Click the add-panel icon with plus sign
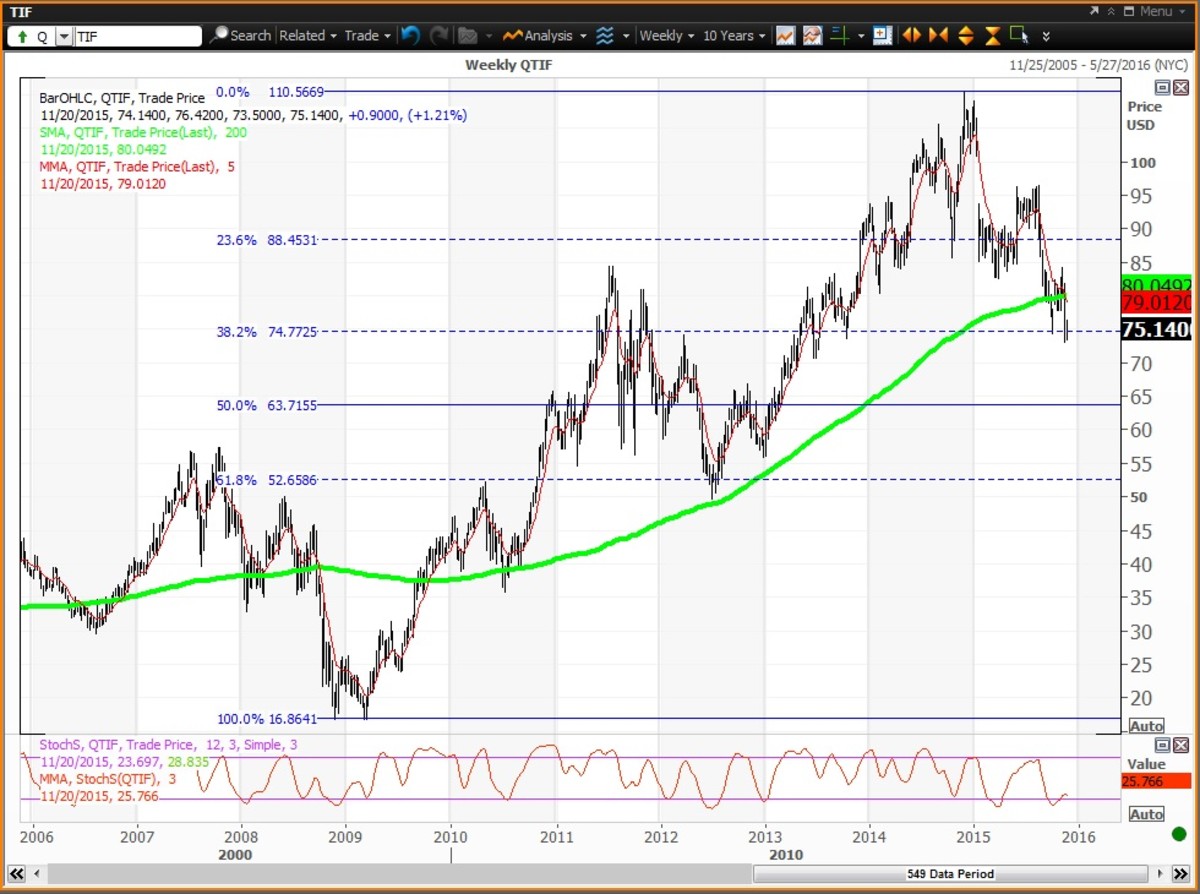Image resolution: width=1200 pixels, height=894 pixels. click(x=881, y=36)
